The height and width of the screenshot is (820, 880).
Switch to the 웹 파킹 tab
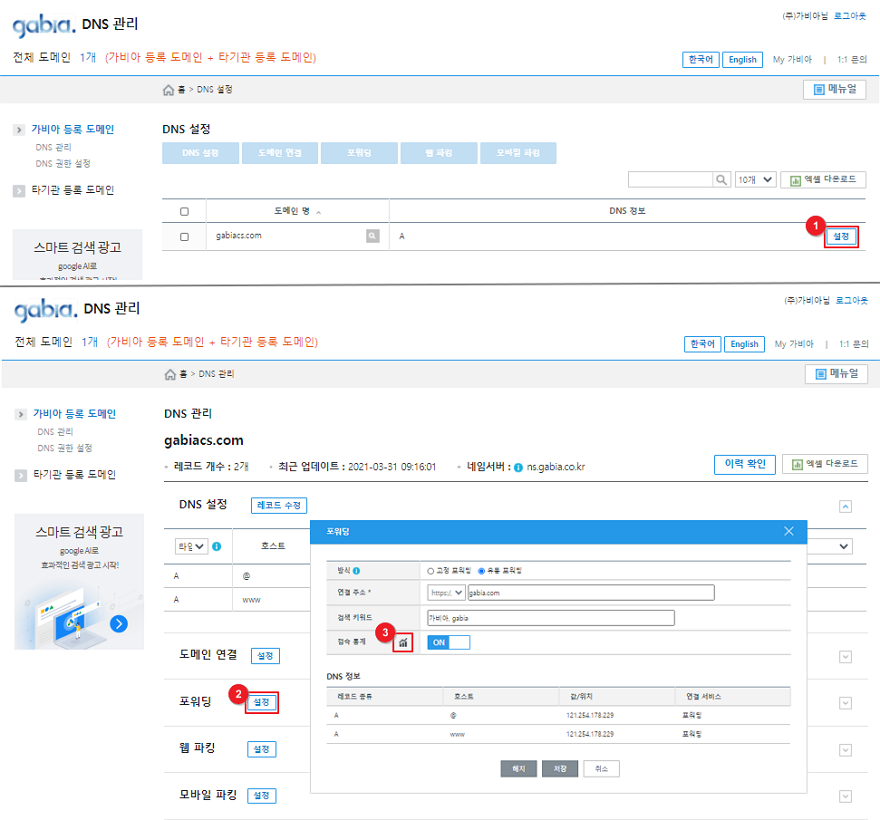[x=439, y=153]
